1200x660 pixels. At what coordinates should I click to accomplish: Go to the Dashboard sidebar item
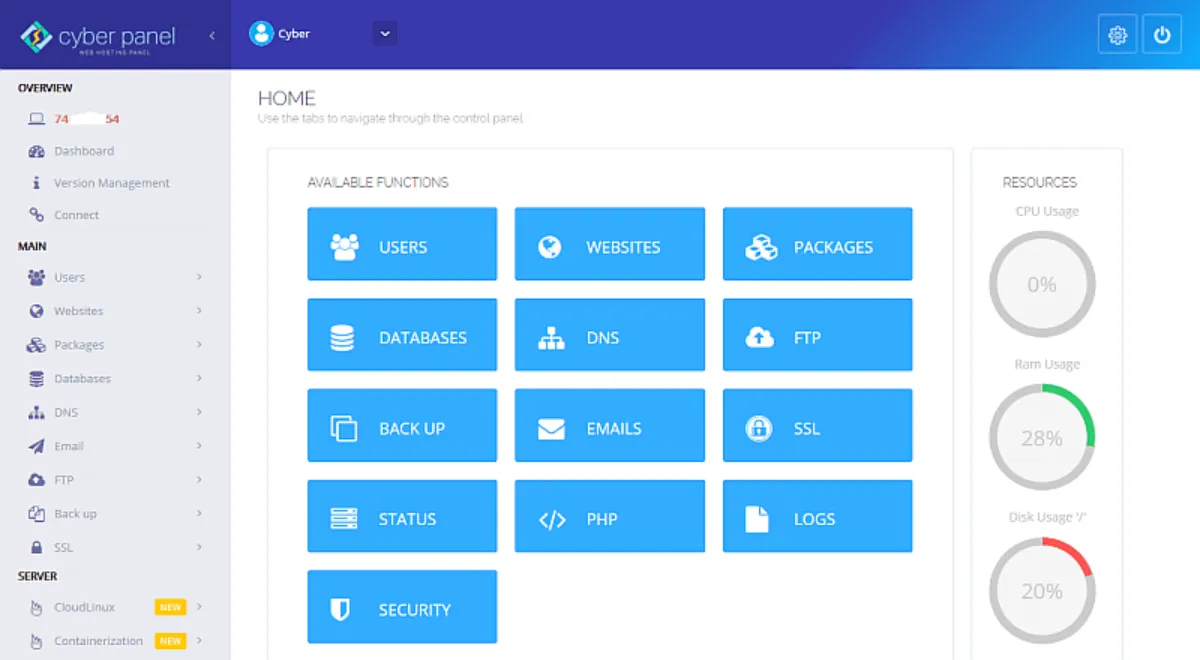84,151
